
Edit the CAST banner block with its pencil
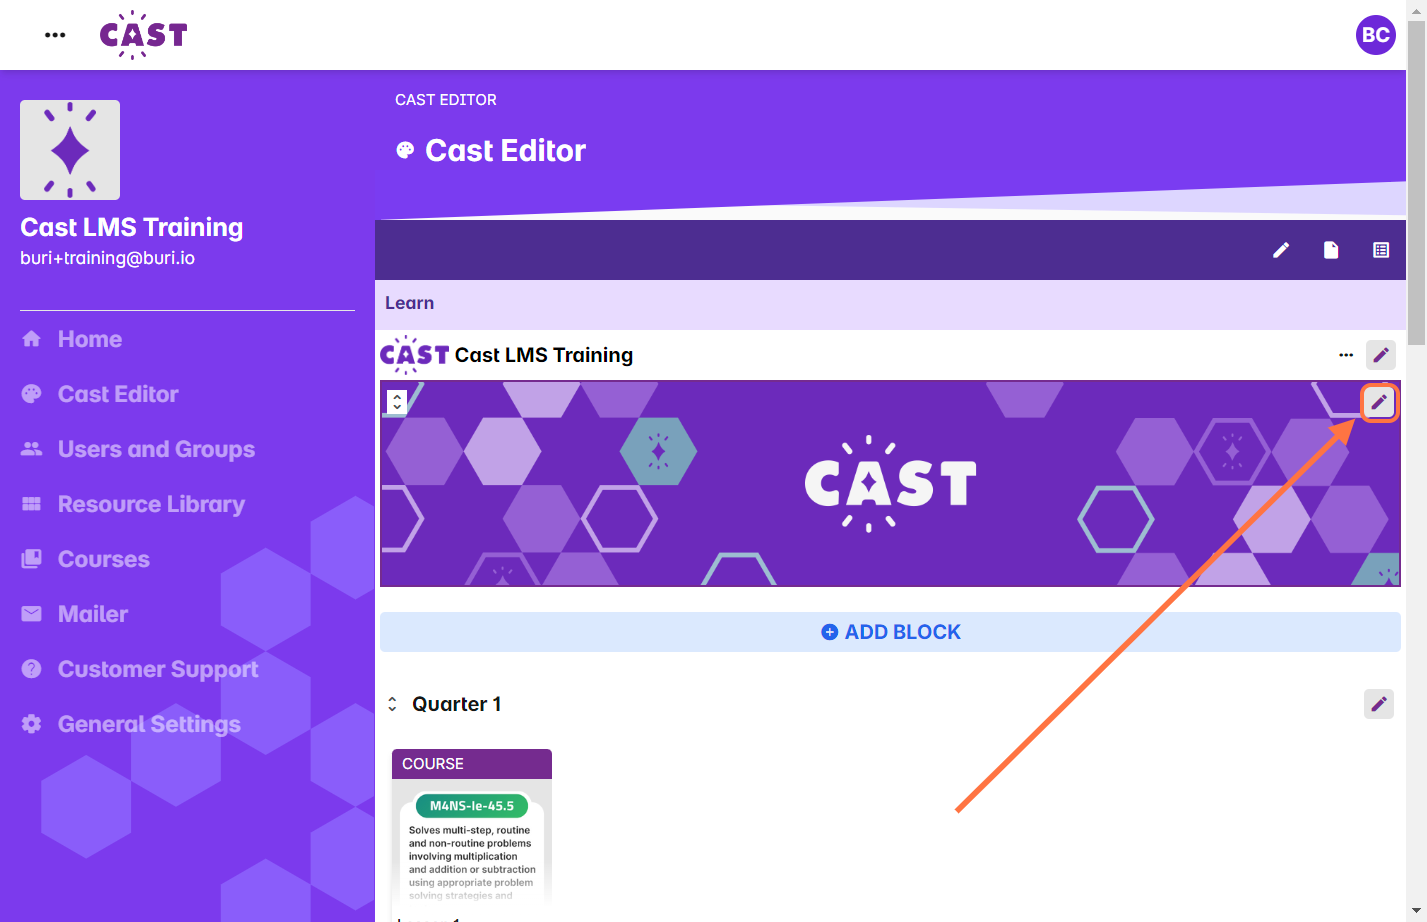click(x=1379, y=402)
